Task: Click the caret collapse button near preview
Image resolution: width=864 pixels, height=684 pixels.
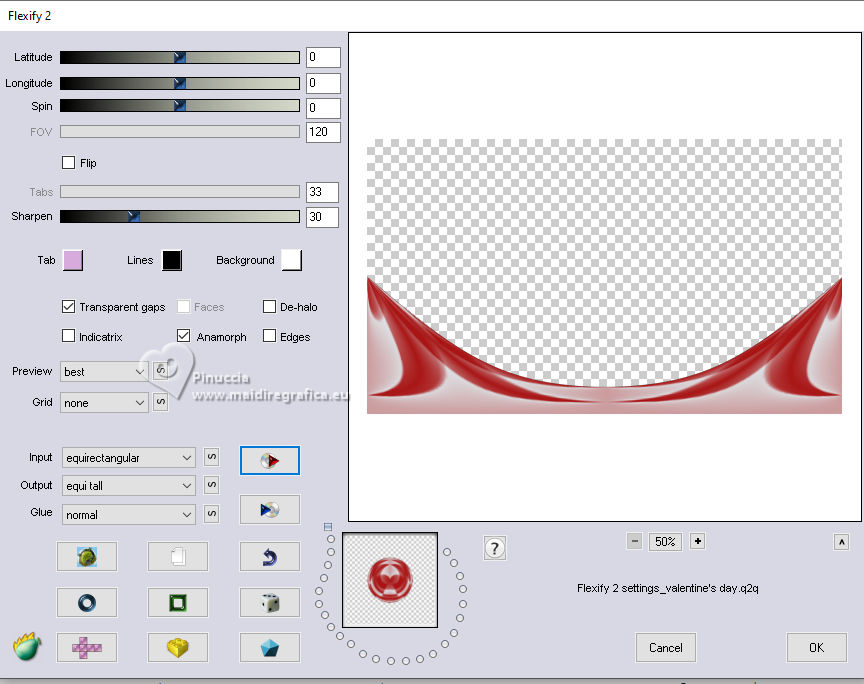Action: [x=841, y=542]
